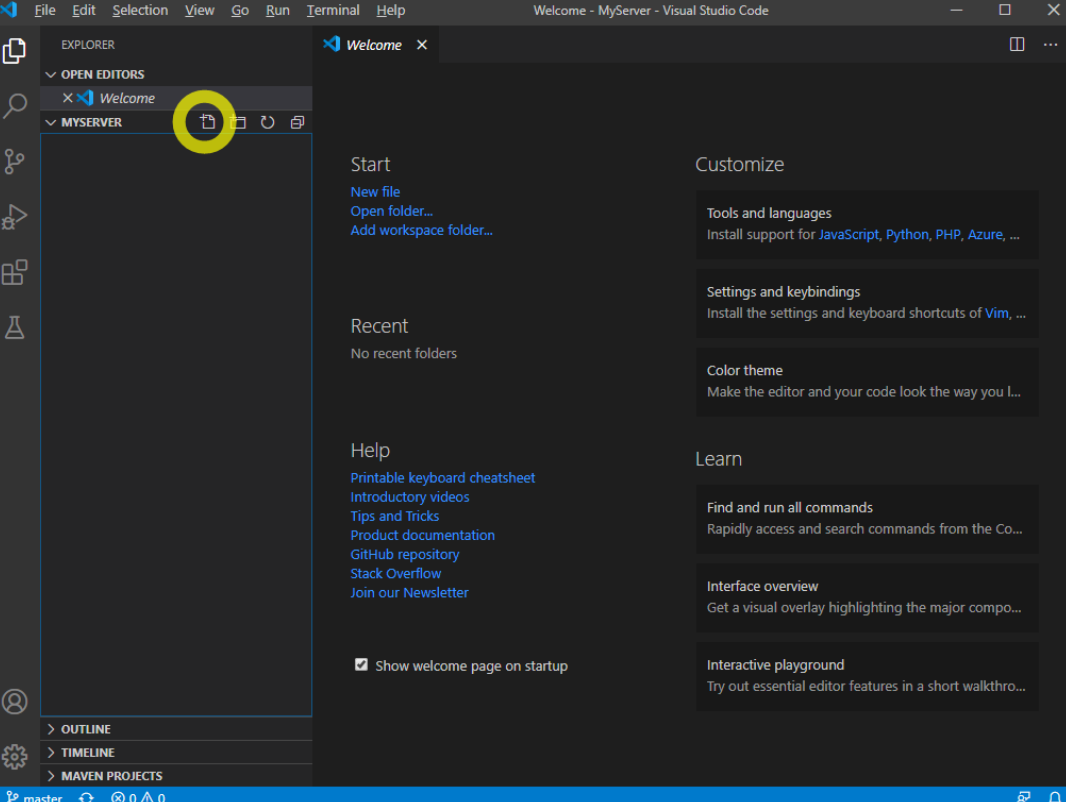Click Join our Newsletter link

[409, 592]
